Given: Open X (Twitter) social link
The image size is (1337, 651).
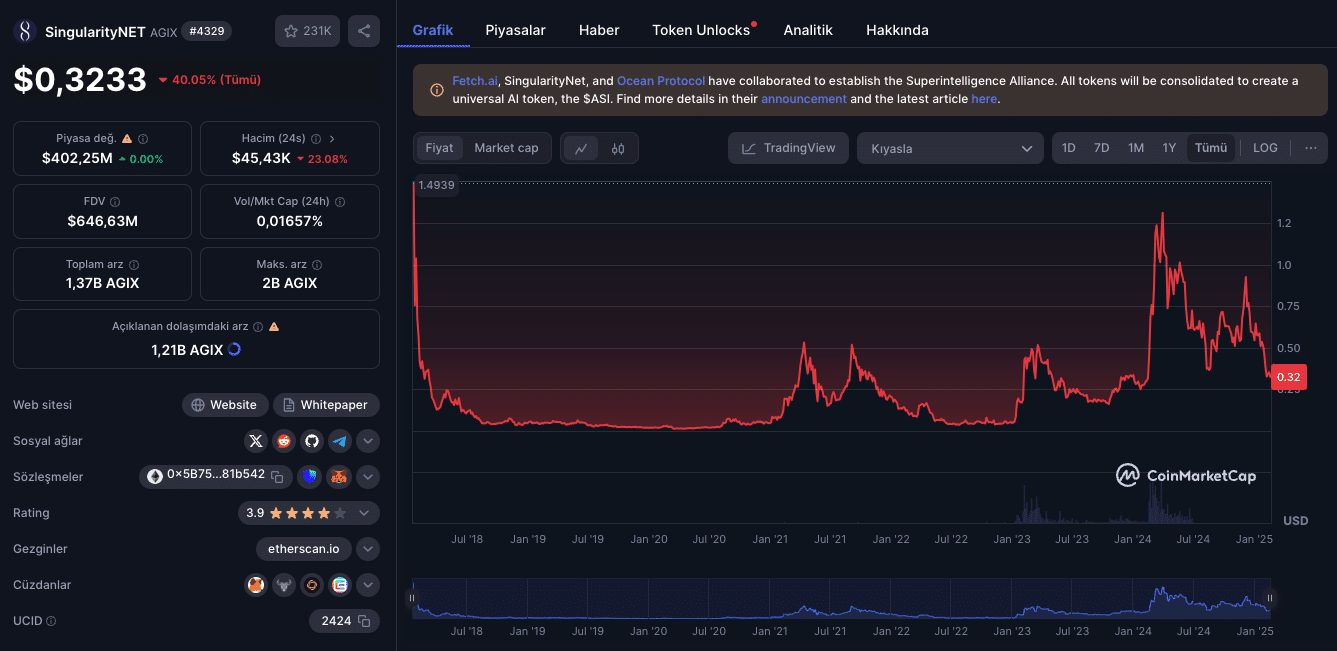Looking at the screenshot, I should point(256,441).
